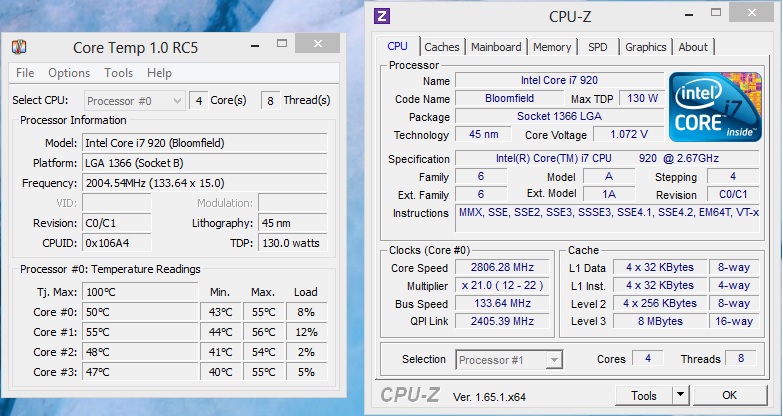Viewport: 783px width, 416px height.
Task: Click the Thread(s) count 8 in Core Temp
Action: pos(270,101)
